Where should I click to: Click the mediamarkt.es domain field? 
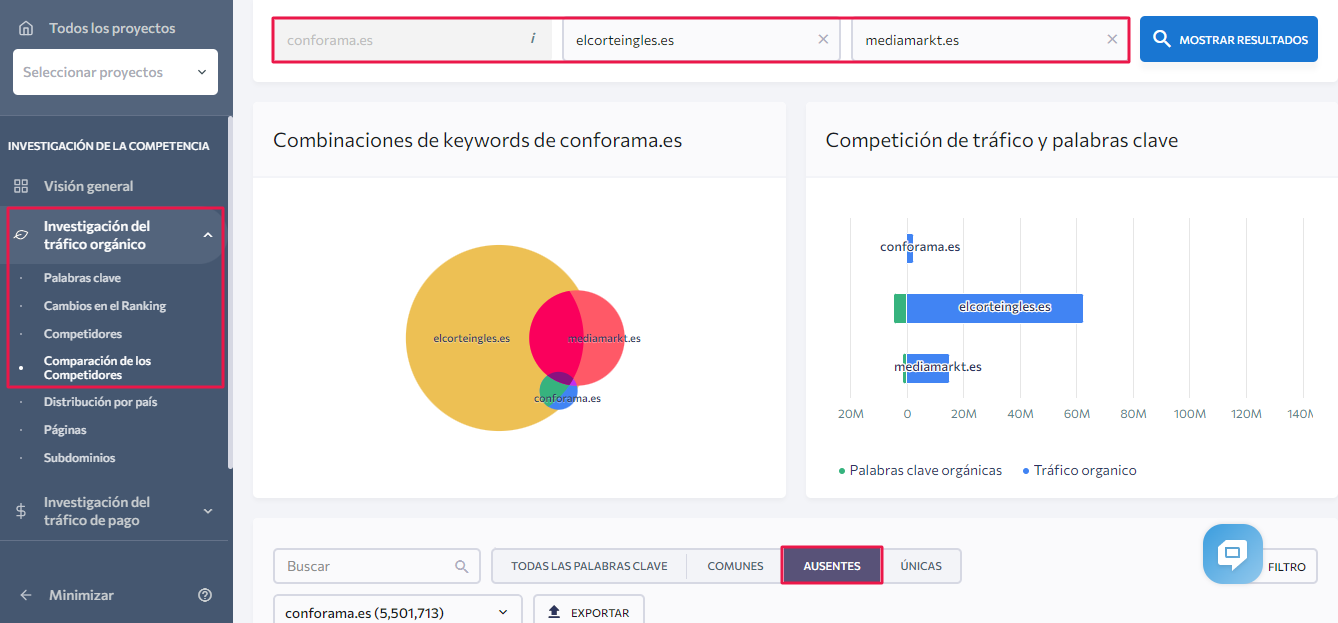tap(990, 40)
